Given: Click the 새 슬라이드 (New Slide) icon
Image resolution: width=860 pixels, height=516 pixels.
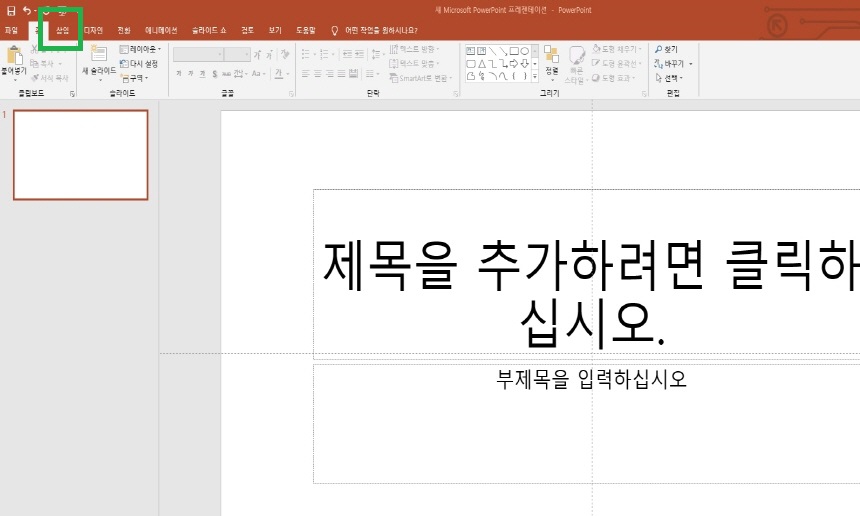Looking at the screenshot, I should (99, 54).
